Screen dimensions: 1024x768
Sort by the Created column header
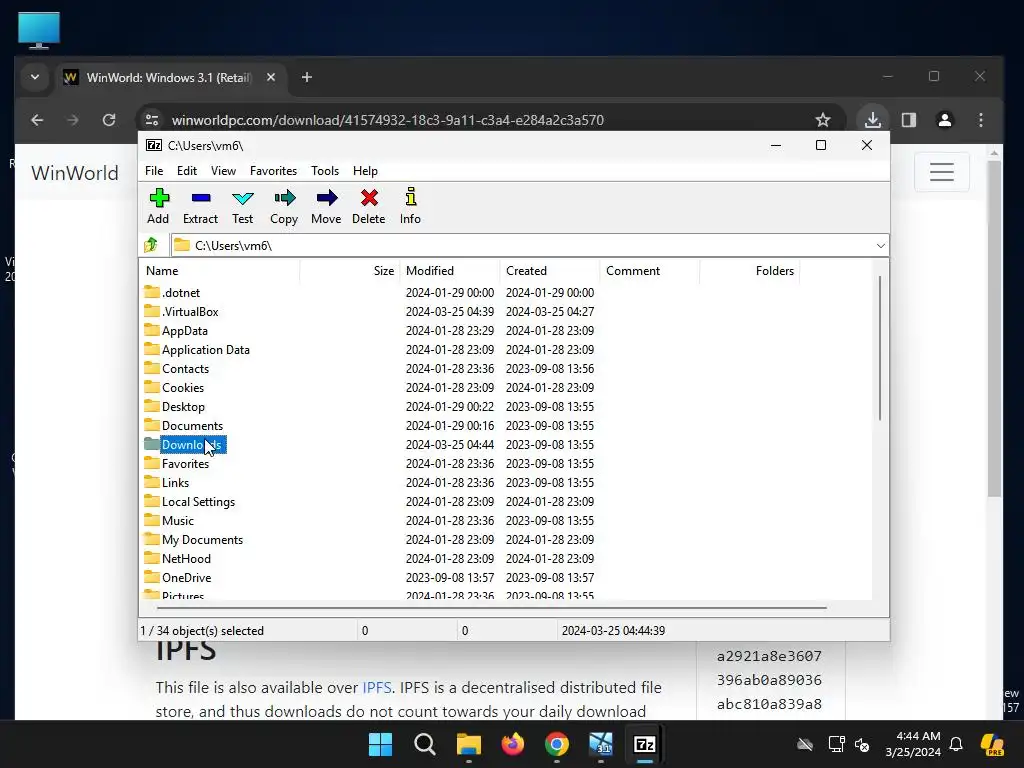click(550, 270)
